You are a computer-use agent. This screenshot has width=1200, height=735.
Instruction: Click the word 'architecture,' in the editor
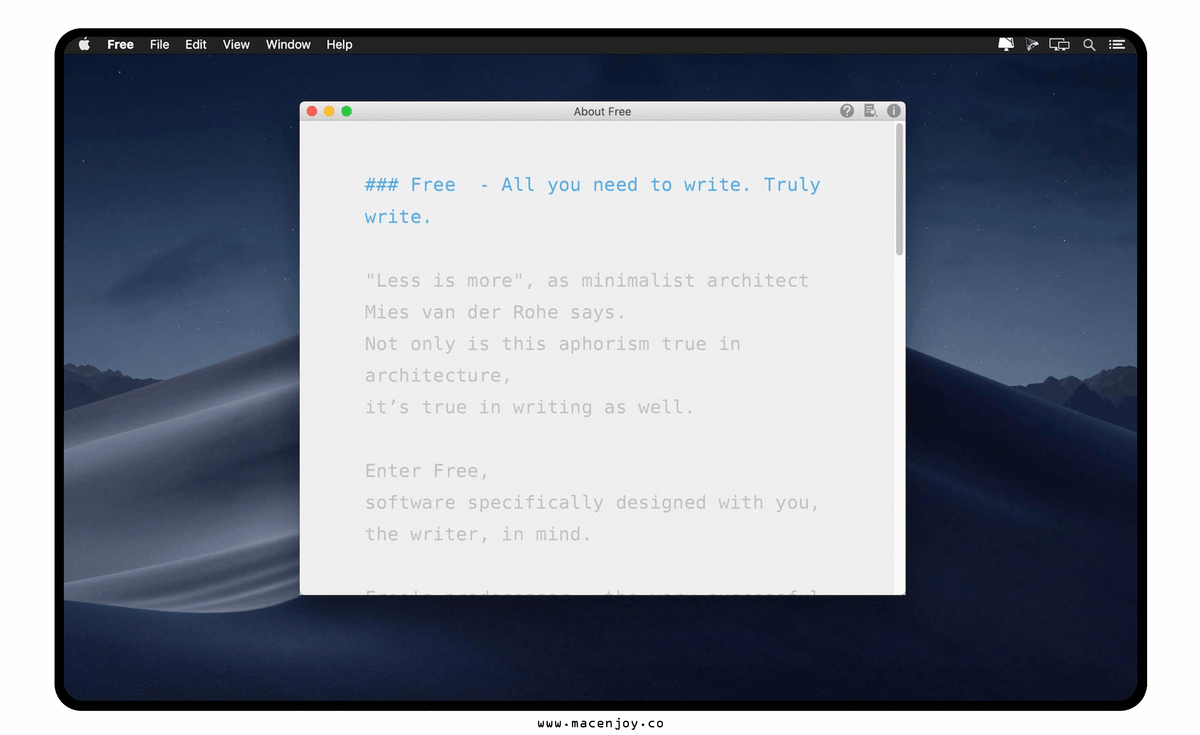[438, 376]
